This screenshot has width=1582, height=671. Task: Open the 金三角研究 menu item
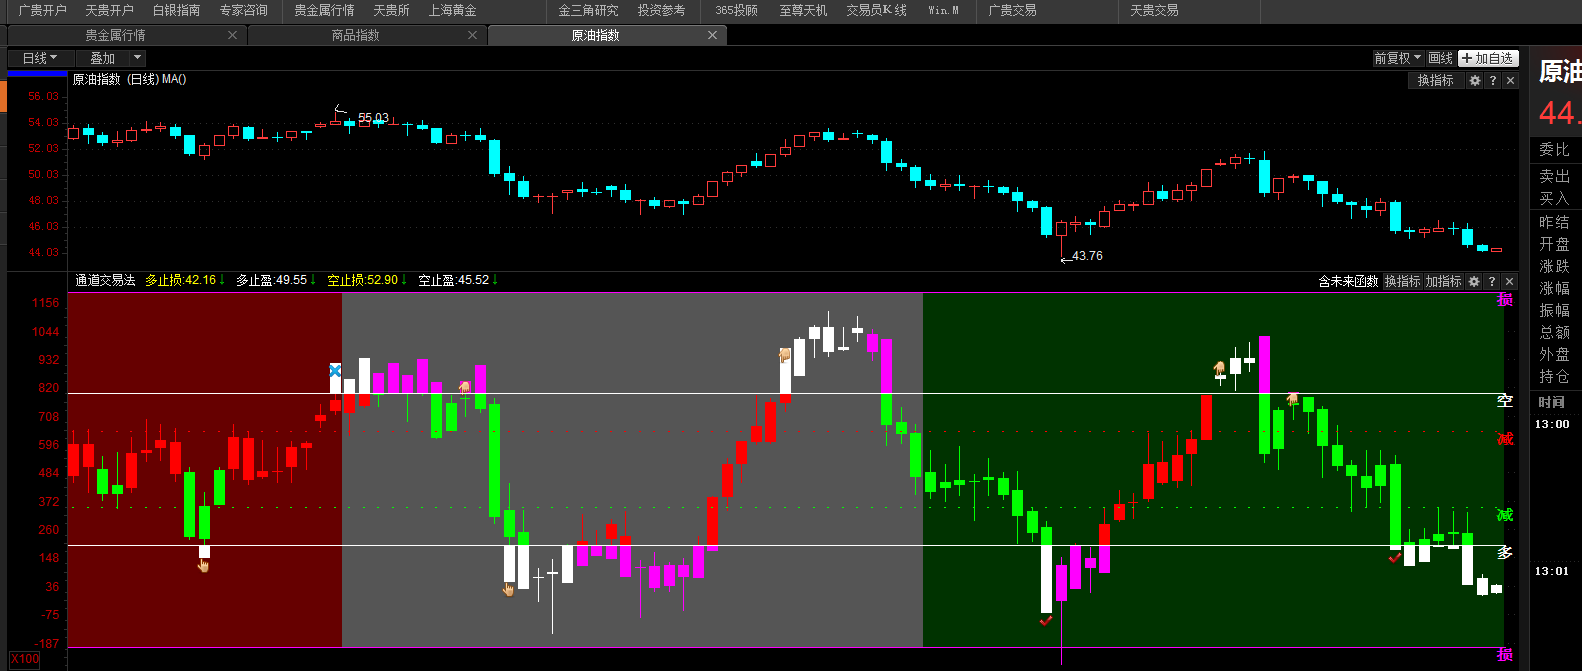pyautogui.click(x=588, y=10)
